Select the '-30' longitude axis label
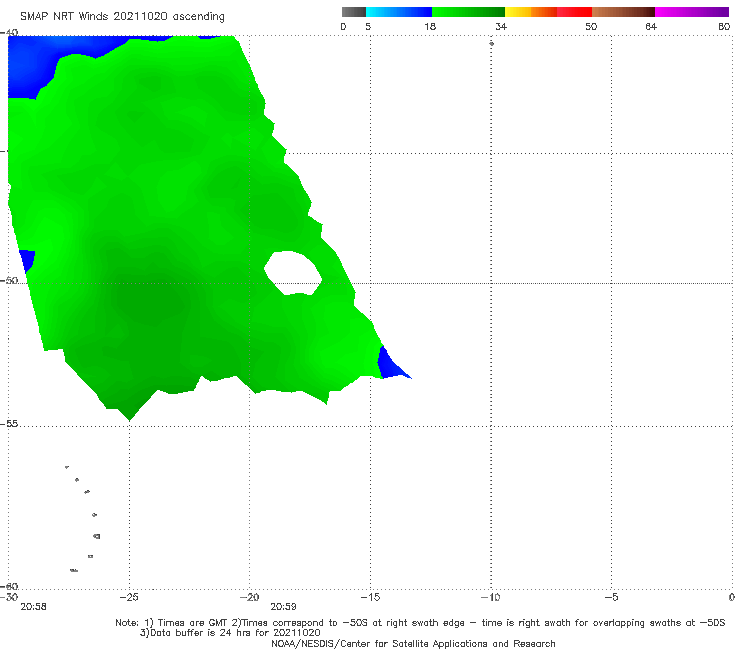Viewport: 740px width, 650px height. 9,597
